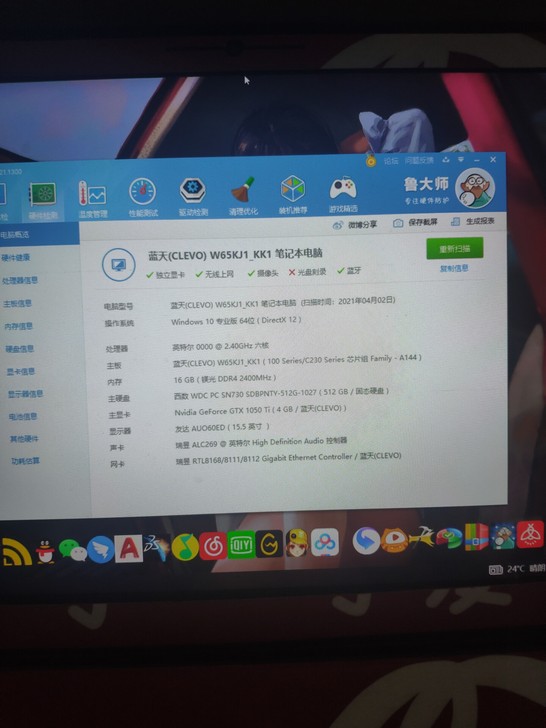
Task: Open 清理优化 broom cleanup tool
Action: [243, 196]
